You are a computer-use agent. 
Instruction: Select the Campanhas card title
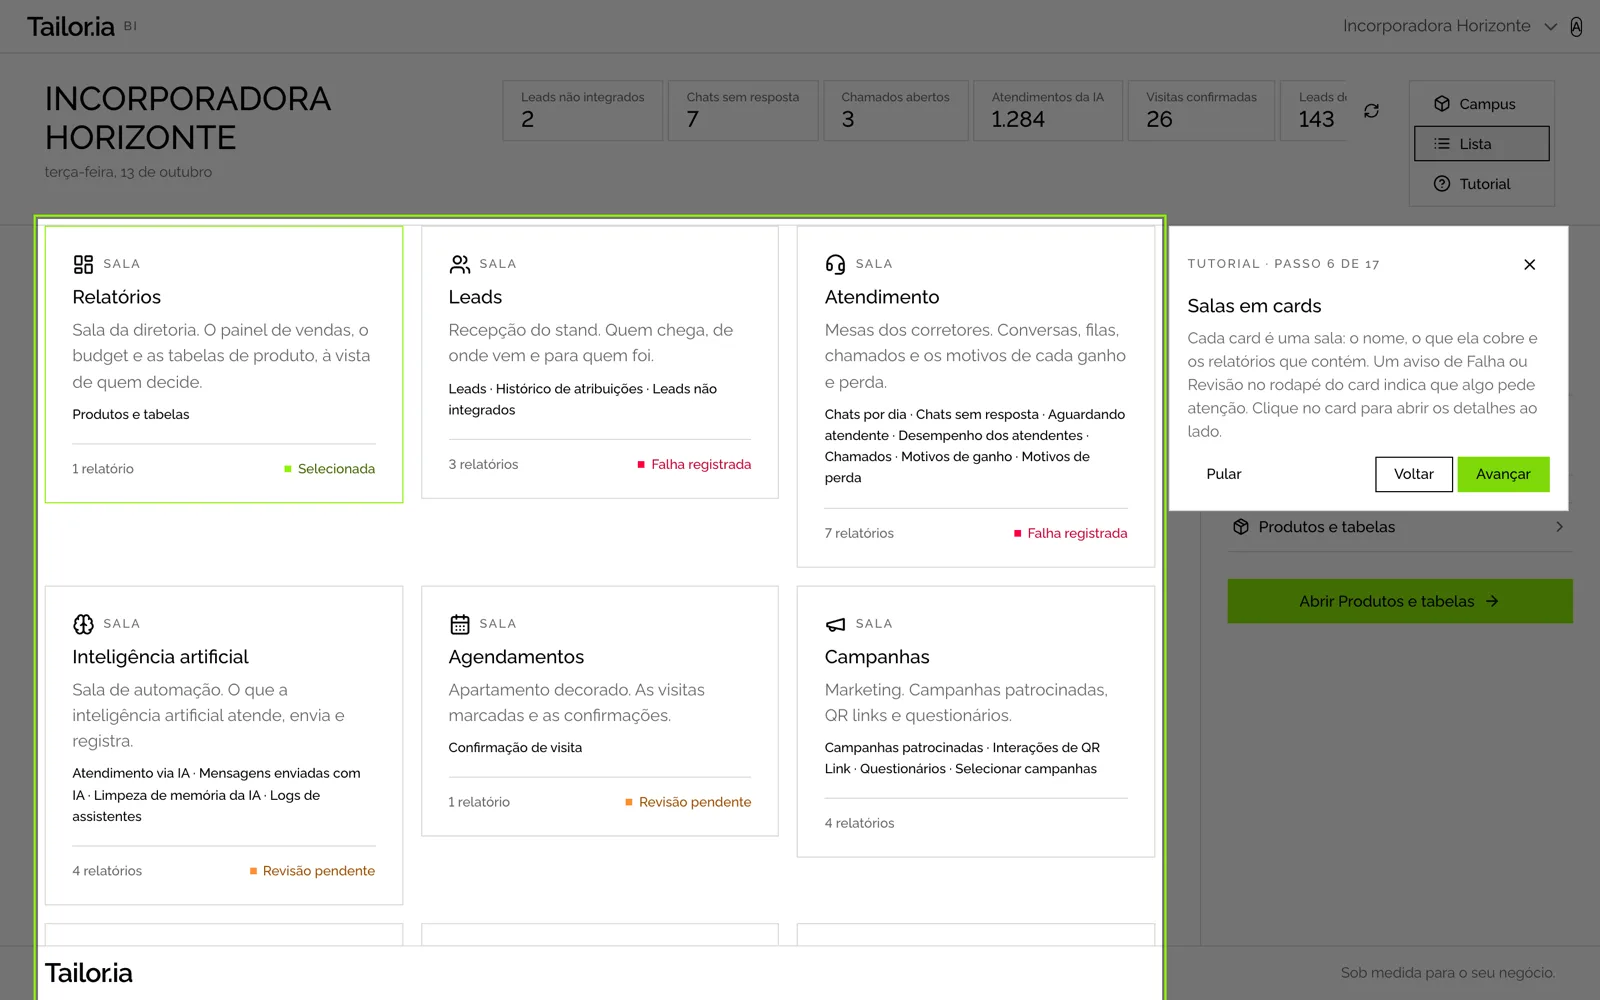pyautogui.click(x=877, y=657)
